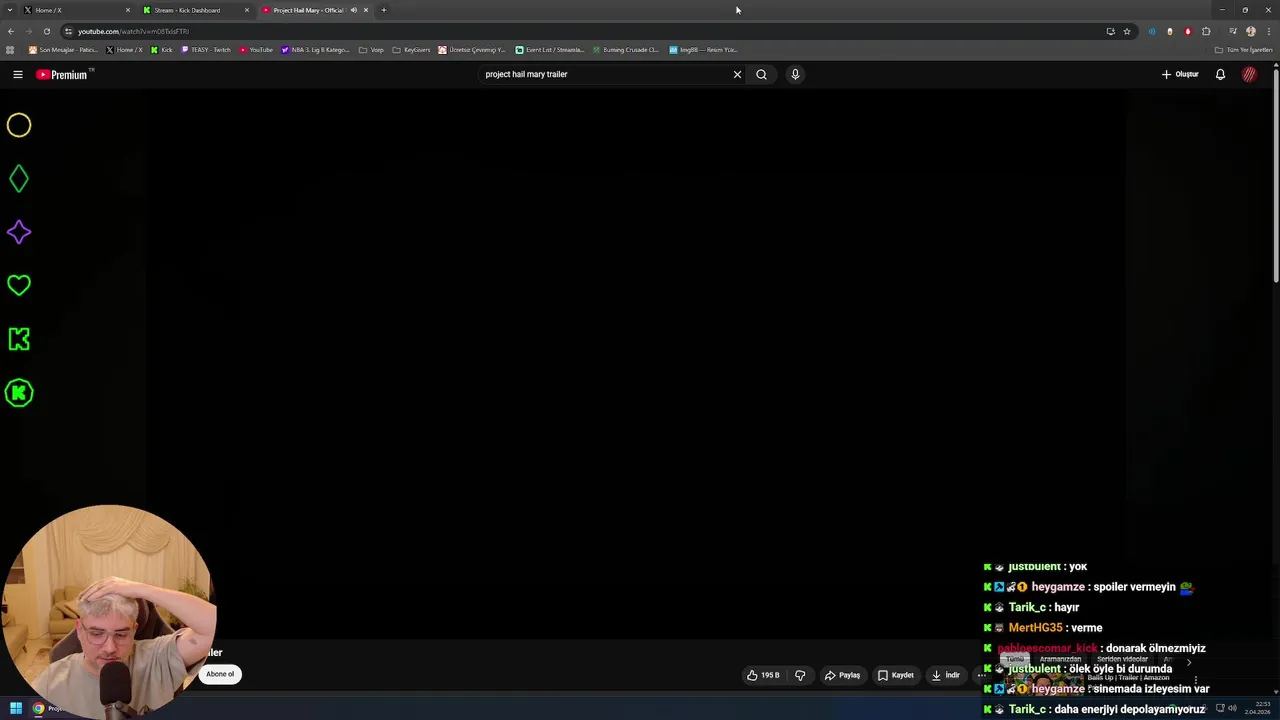This screenshot has height=720, width=1280.
Task: Click the green square Kick K icon
Action: pyautogui.click(x=19, y=339)
